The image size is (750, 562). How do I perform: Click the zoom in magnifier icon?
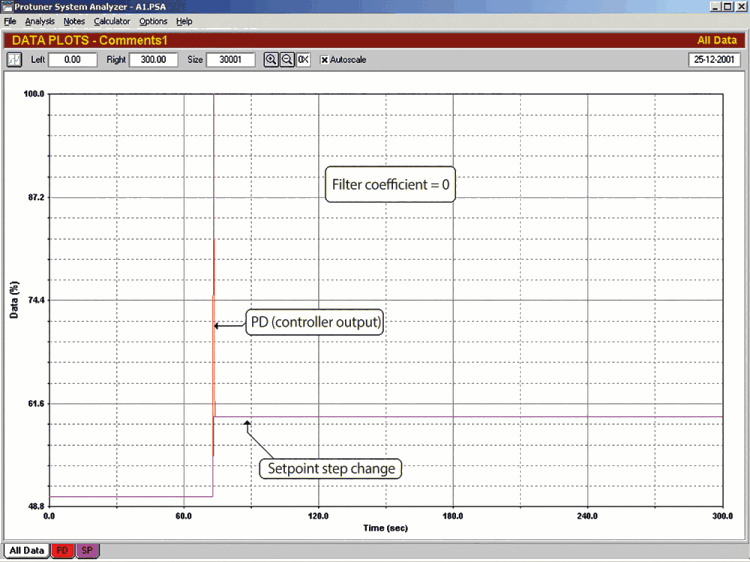pos(270,60)
